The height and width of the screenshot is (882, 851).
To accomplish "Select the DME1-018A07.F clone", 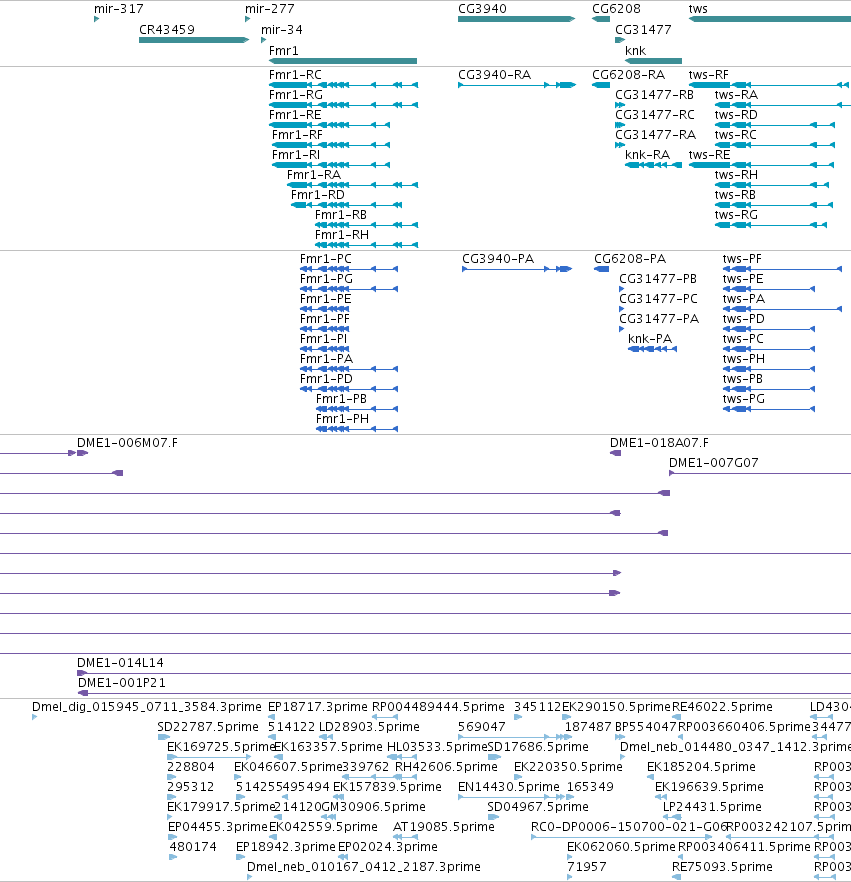I will [x=615, y=453].
